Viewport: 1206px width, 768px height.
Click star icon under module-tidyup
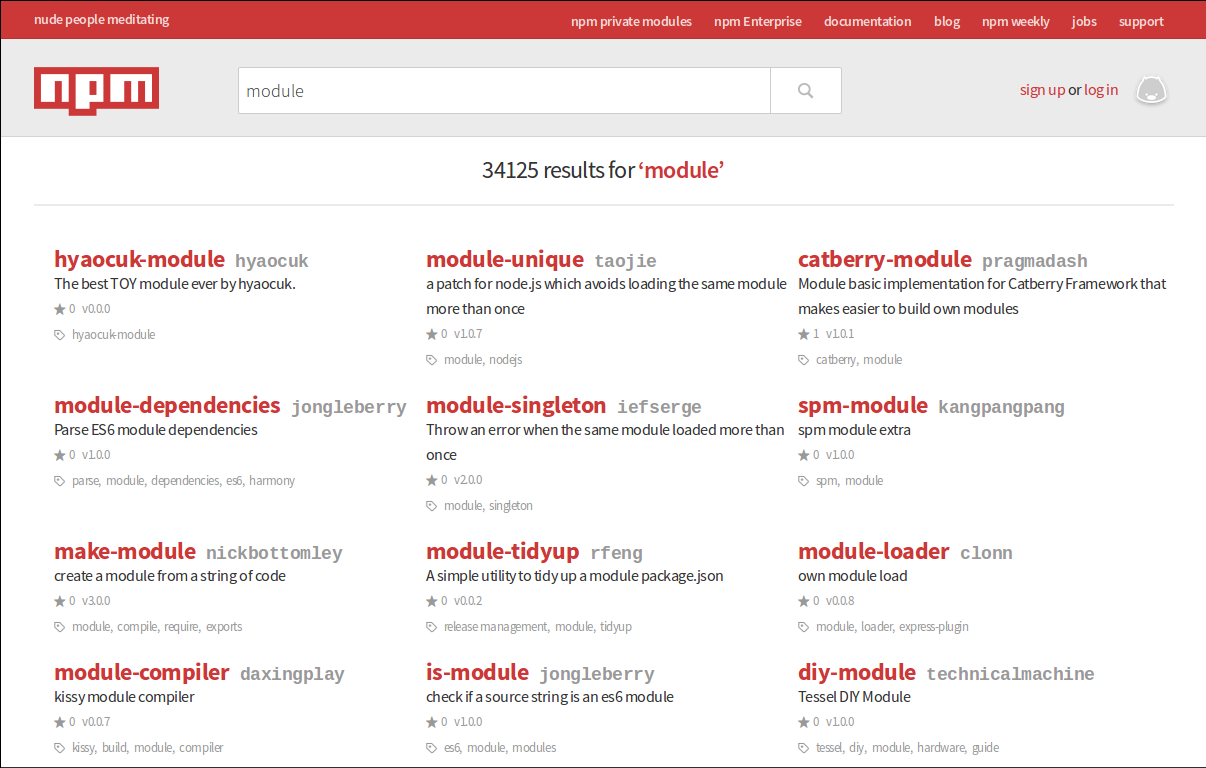pyautogui.click(x=431, y=602)
